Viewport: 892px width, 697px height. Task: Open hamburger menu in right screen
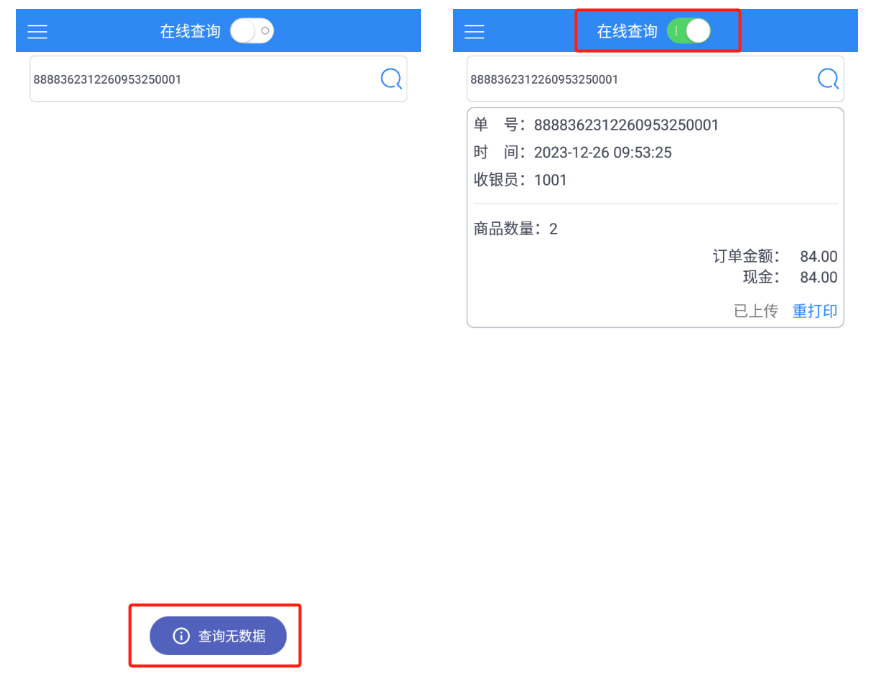[x=474, y=31]
